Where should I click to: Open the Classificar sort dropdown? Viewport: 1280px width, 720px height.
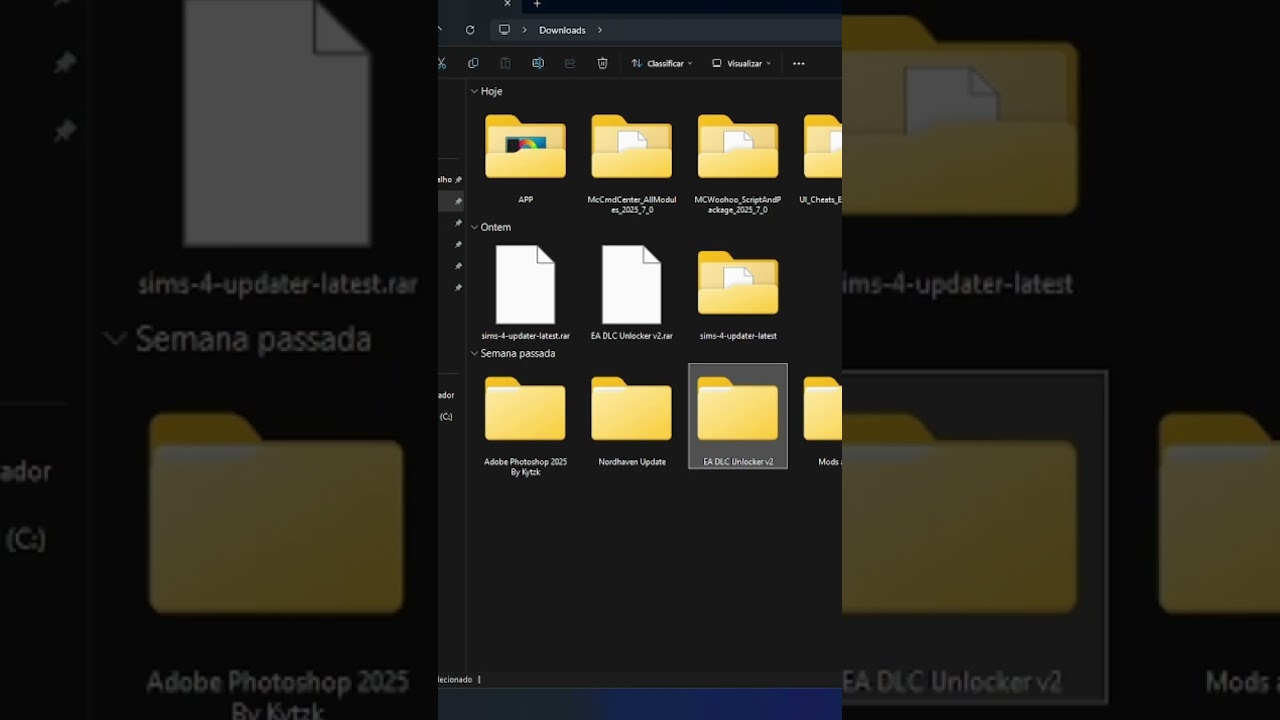pyautogui.click(x=661, y=63)
